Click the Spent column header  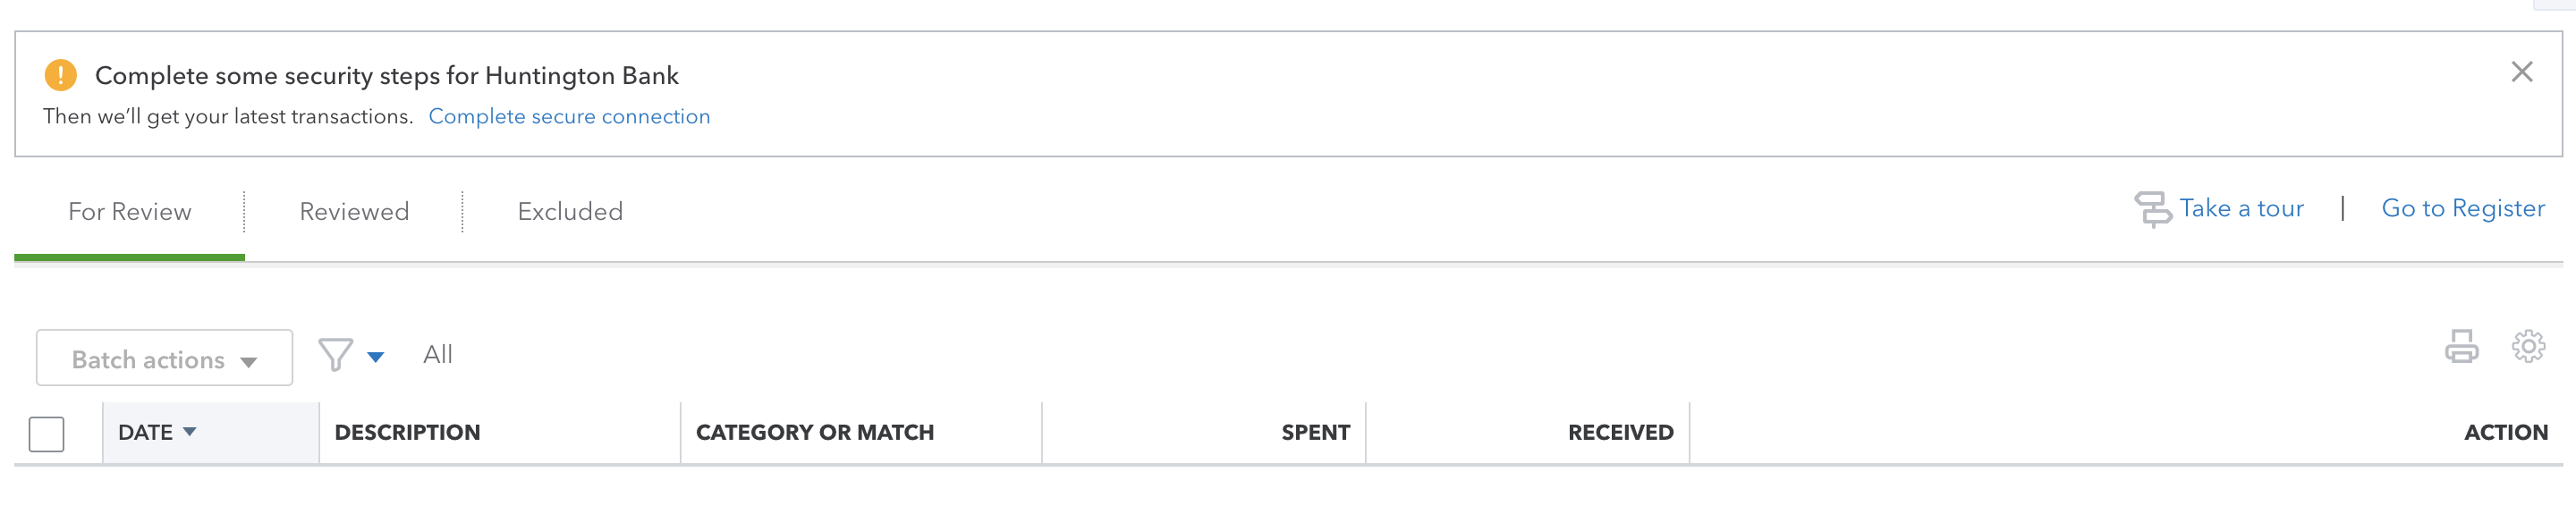click(1315, 433)
